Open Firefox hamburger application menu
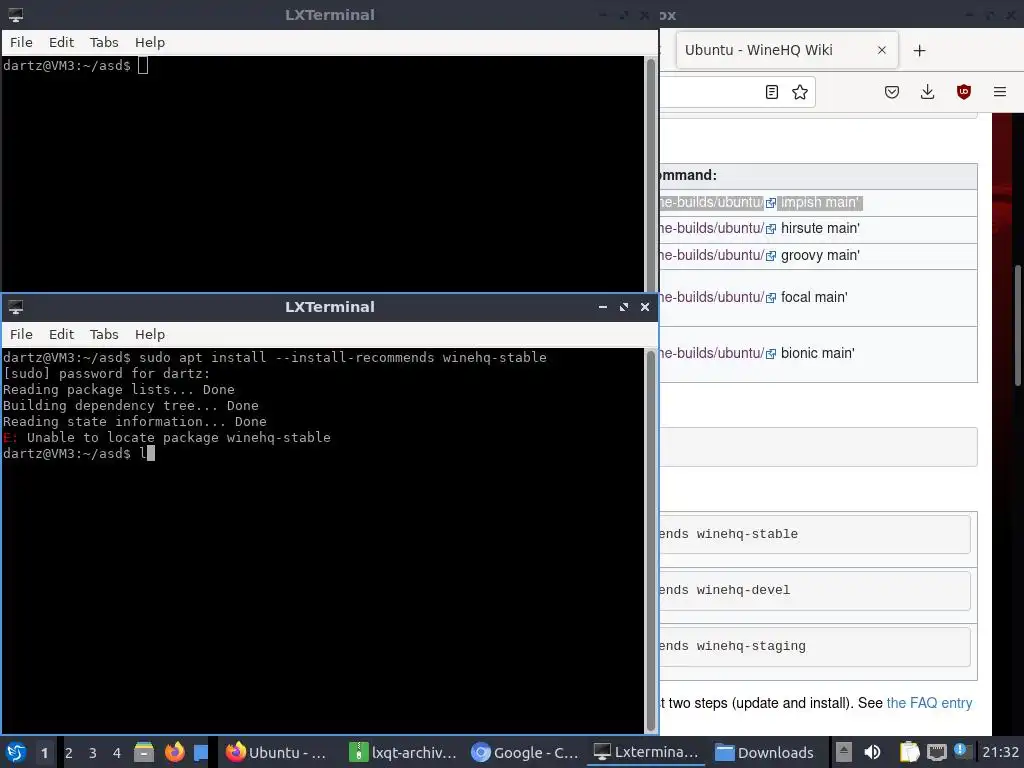The image size is (1024, 768). [x=1000, y=92]
